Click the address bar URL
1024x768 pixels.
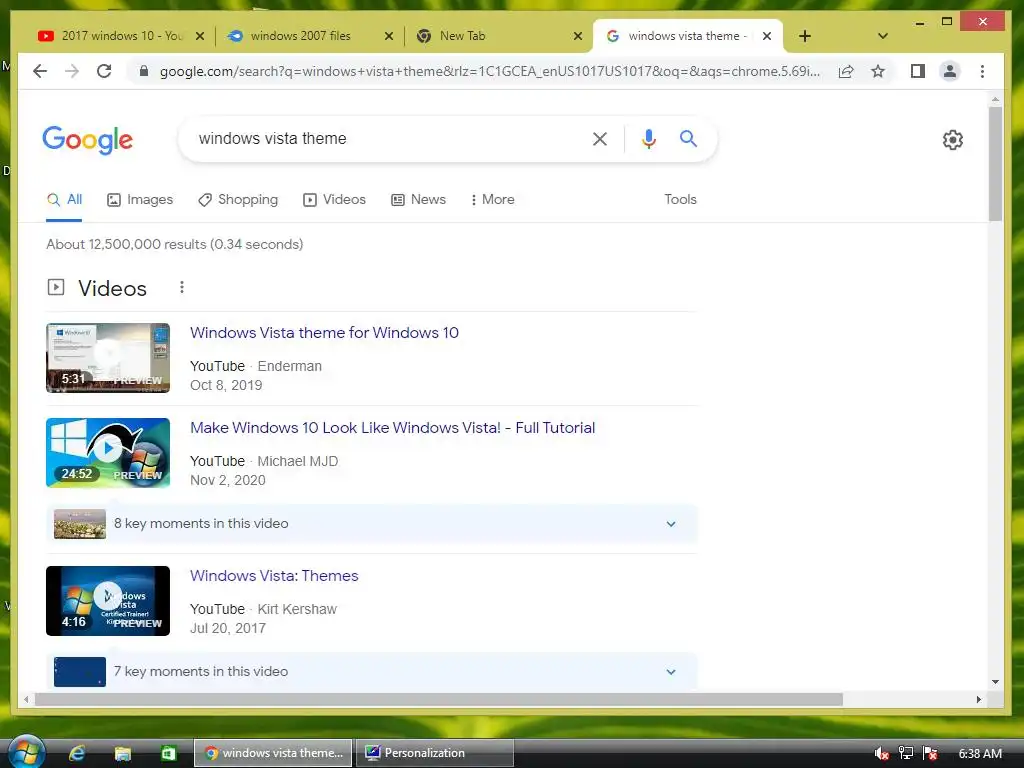tap(490, 71)
